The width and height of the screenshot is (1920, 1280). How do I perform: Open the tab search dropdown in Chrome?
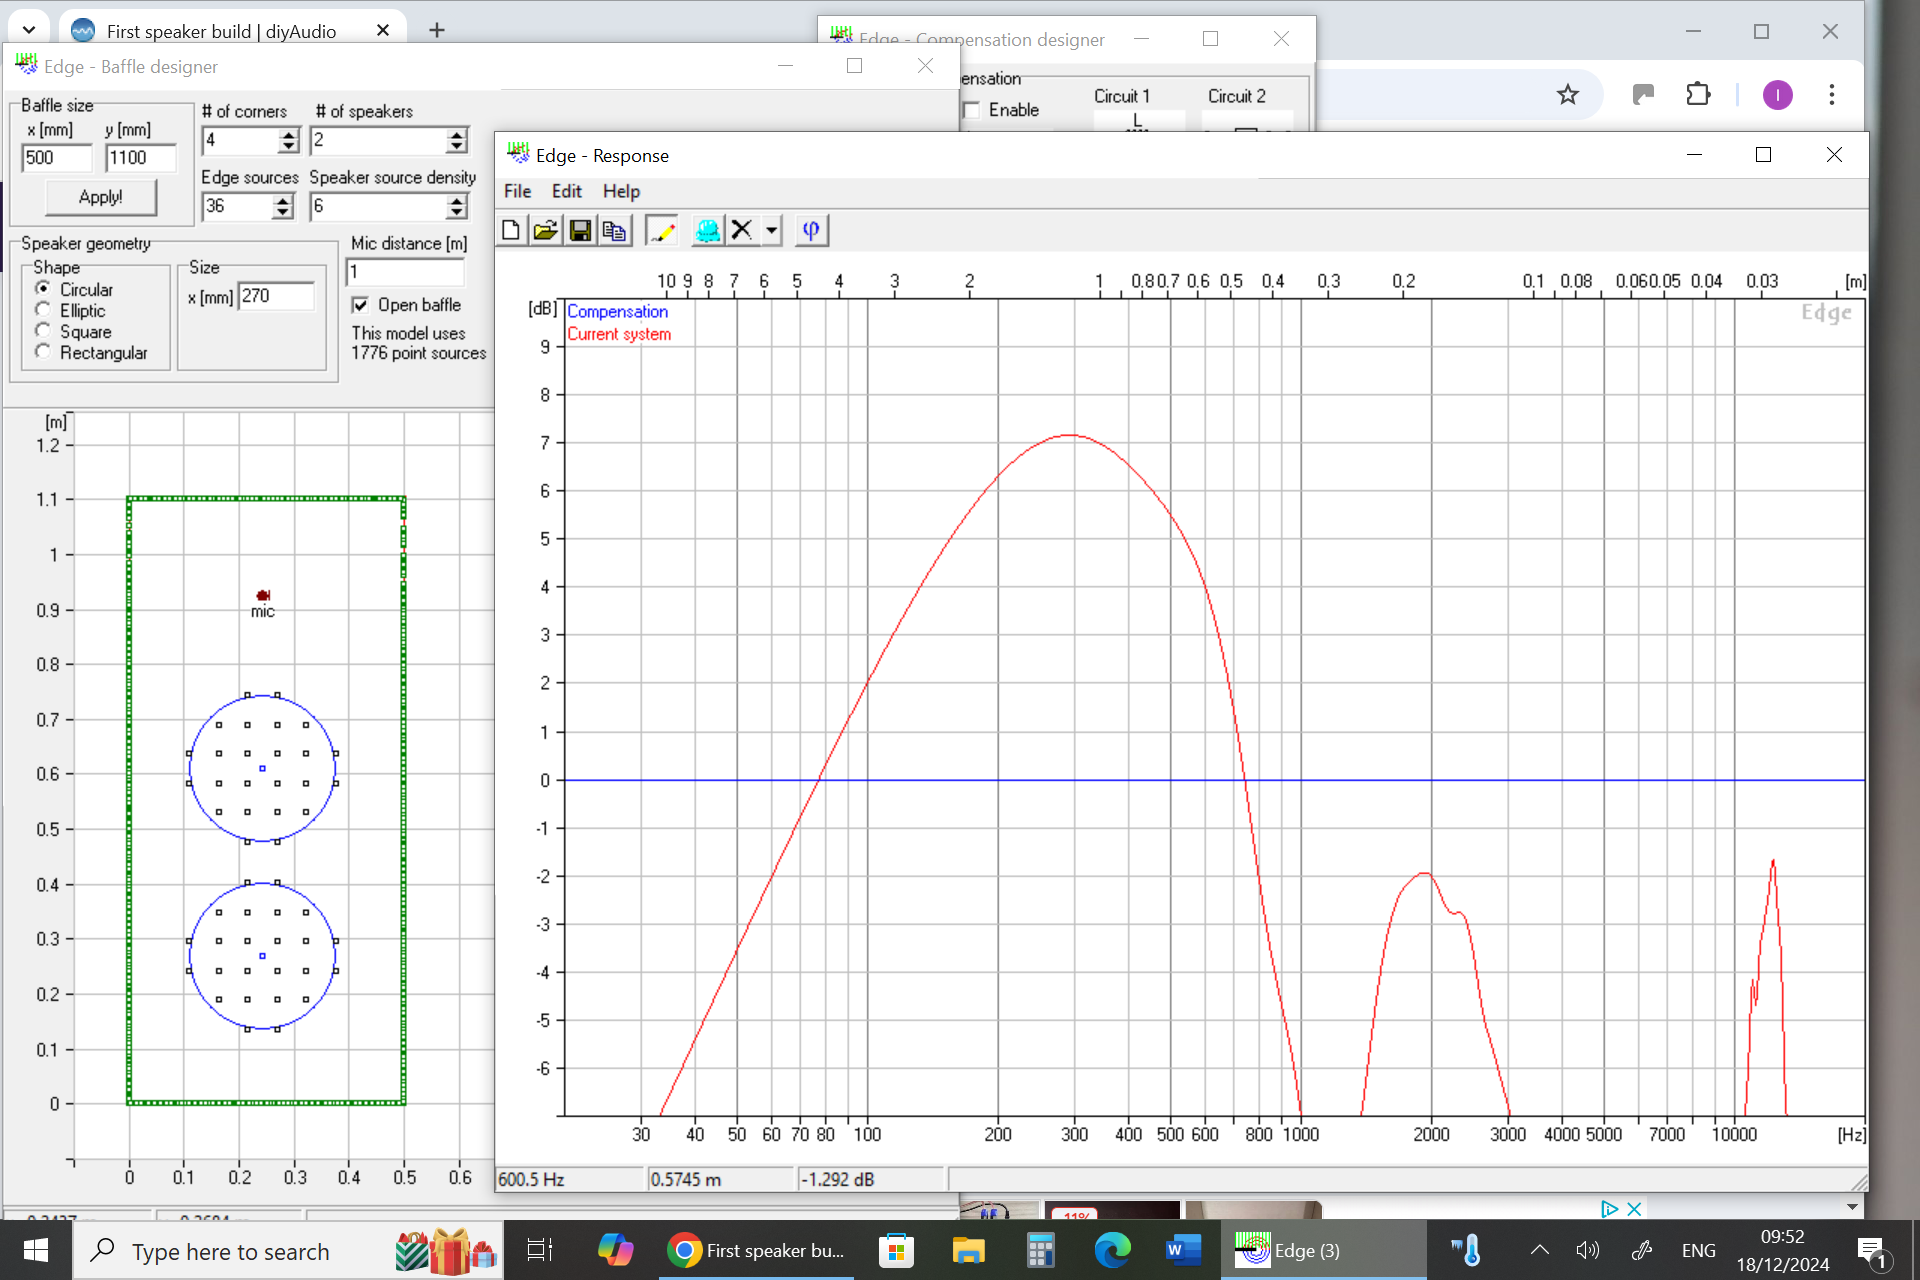click(x=29, y=30)
